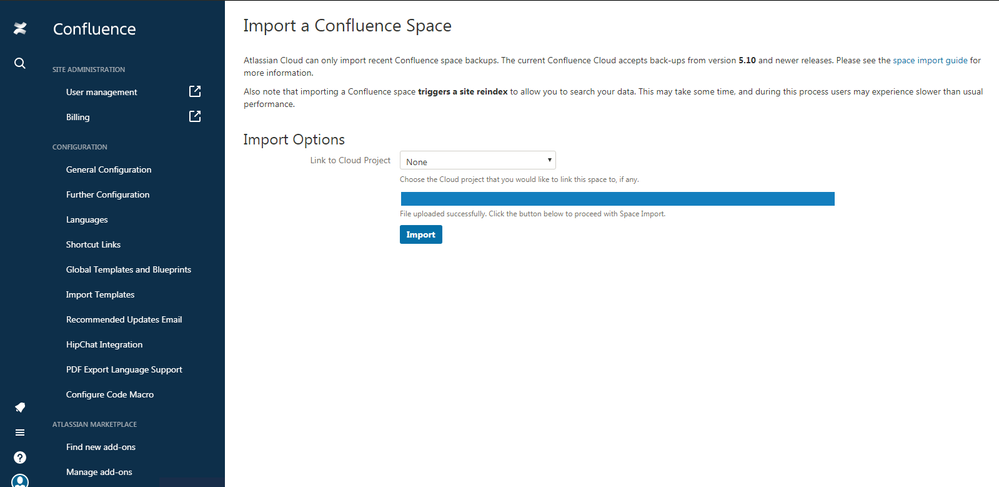The height and width of the screenshot is (487, 999).
Task: Click the Import button
Action: (x=420, y=235)
